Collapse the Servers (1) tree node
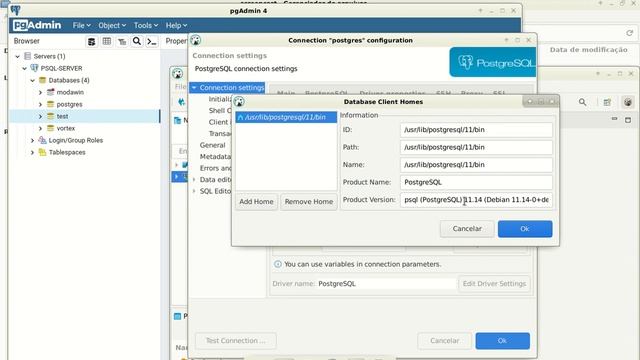Viewport: 640px width, 360px height. tap(18, 56)
